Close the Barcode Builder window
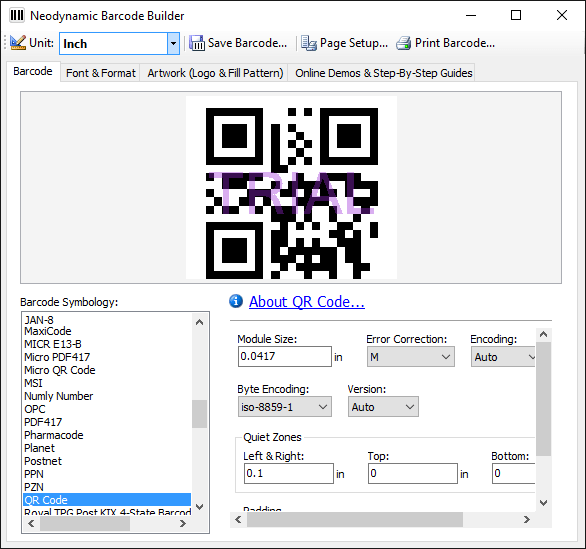 tap(562, 15)
